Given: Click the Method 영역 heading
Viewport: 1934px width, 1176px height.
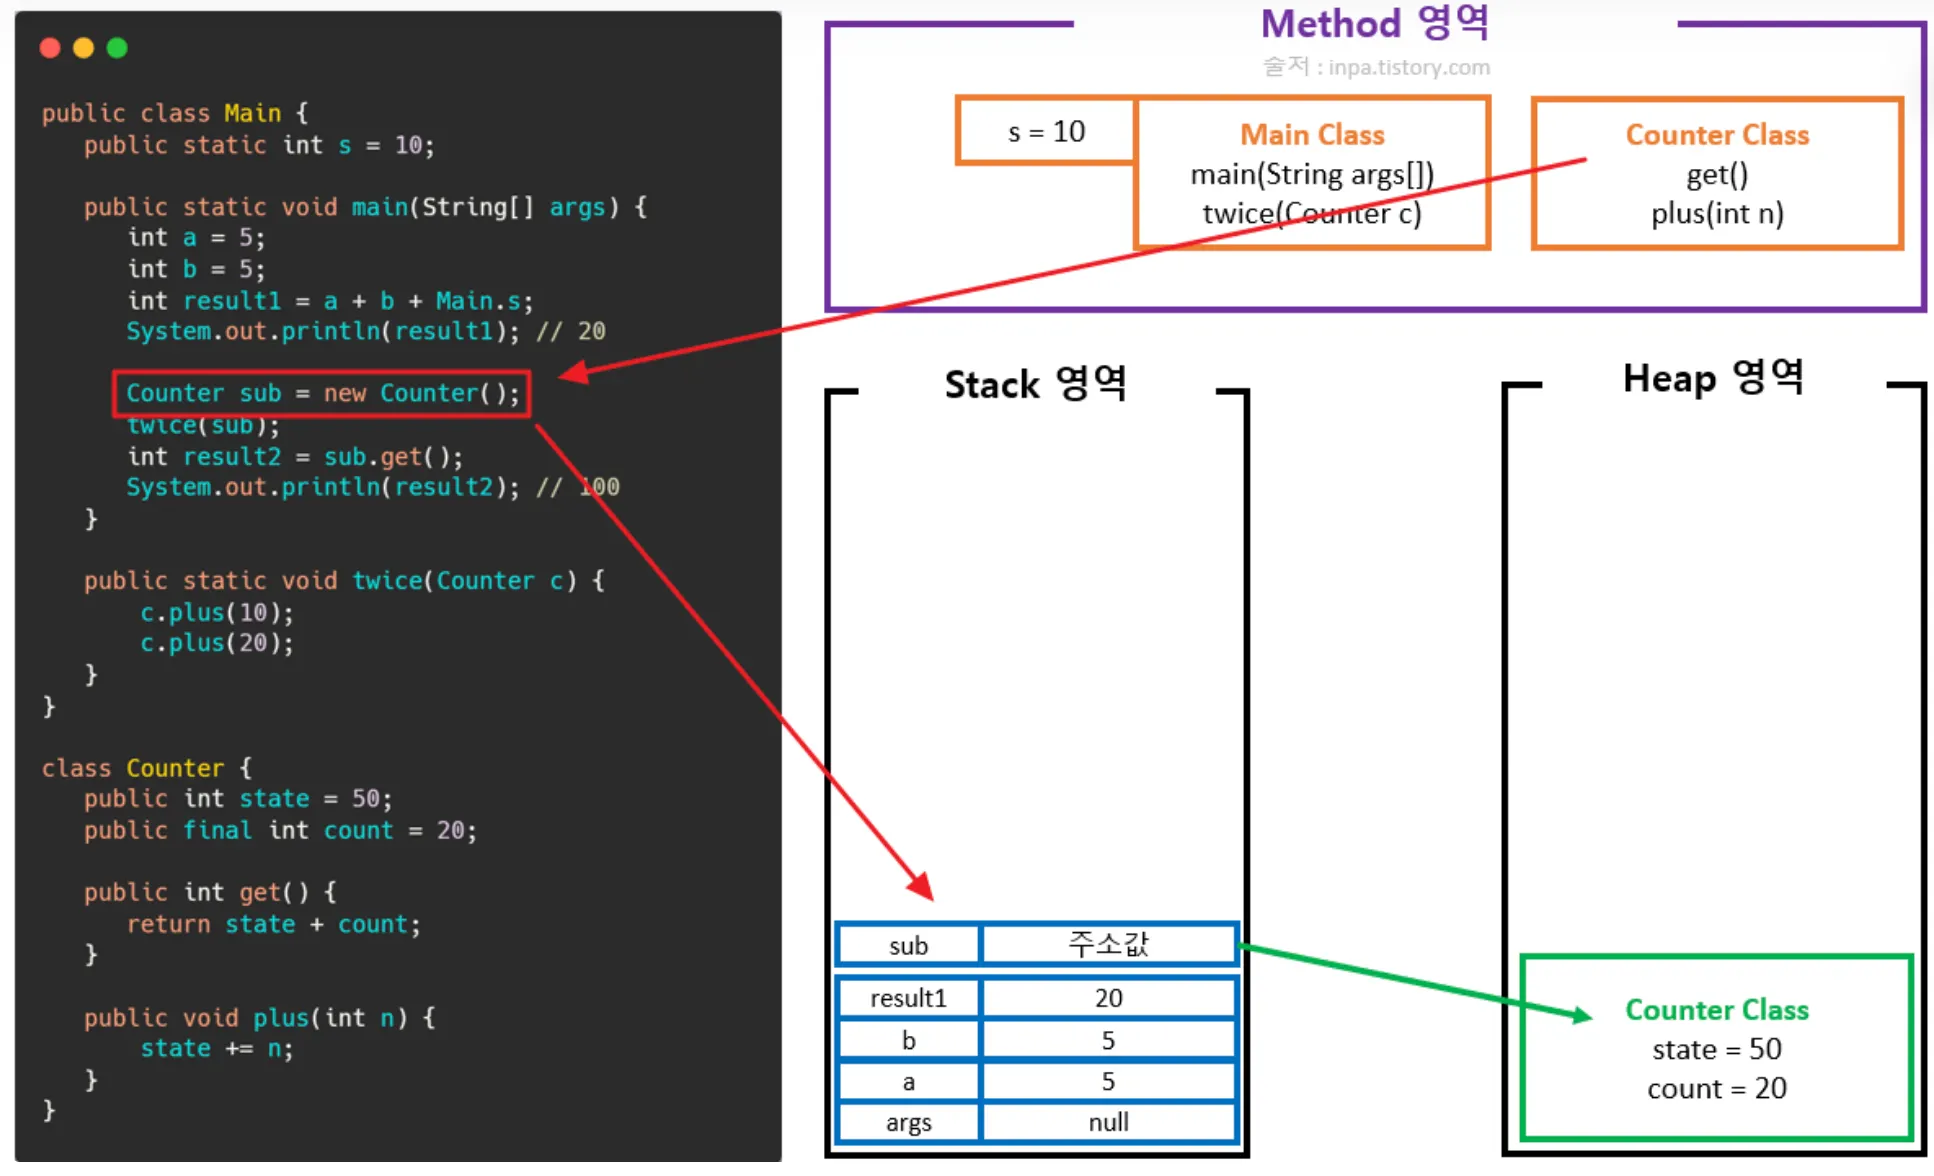Looking at the screenshot, I should pyautogui.click(x=1374, y=24).
